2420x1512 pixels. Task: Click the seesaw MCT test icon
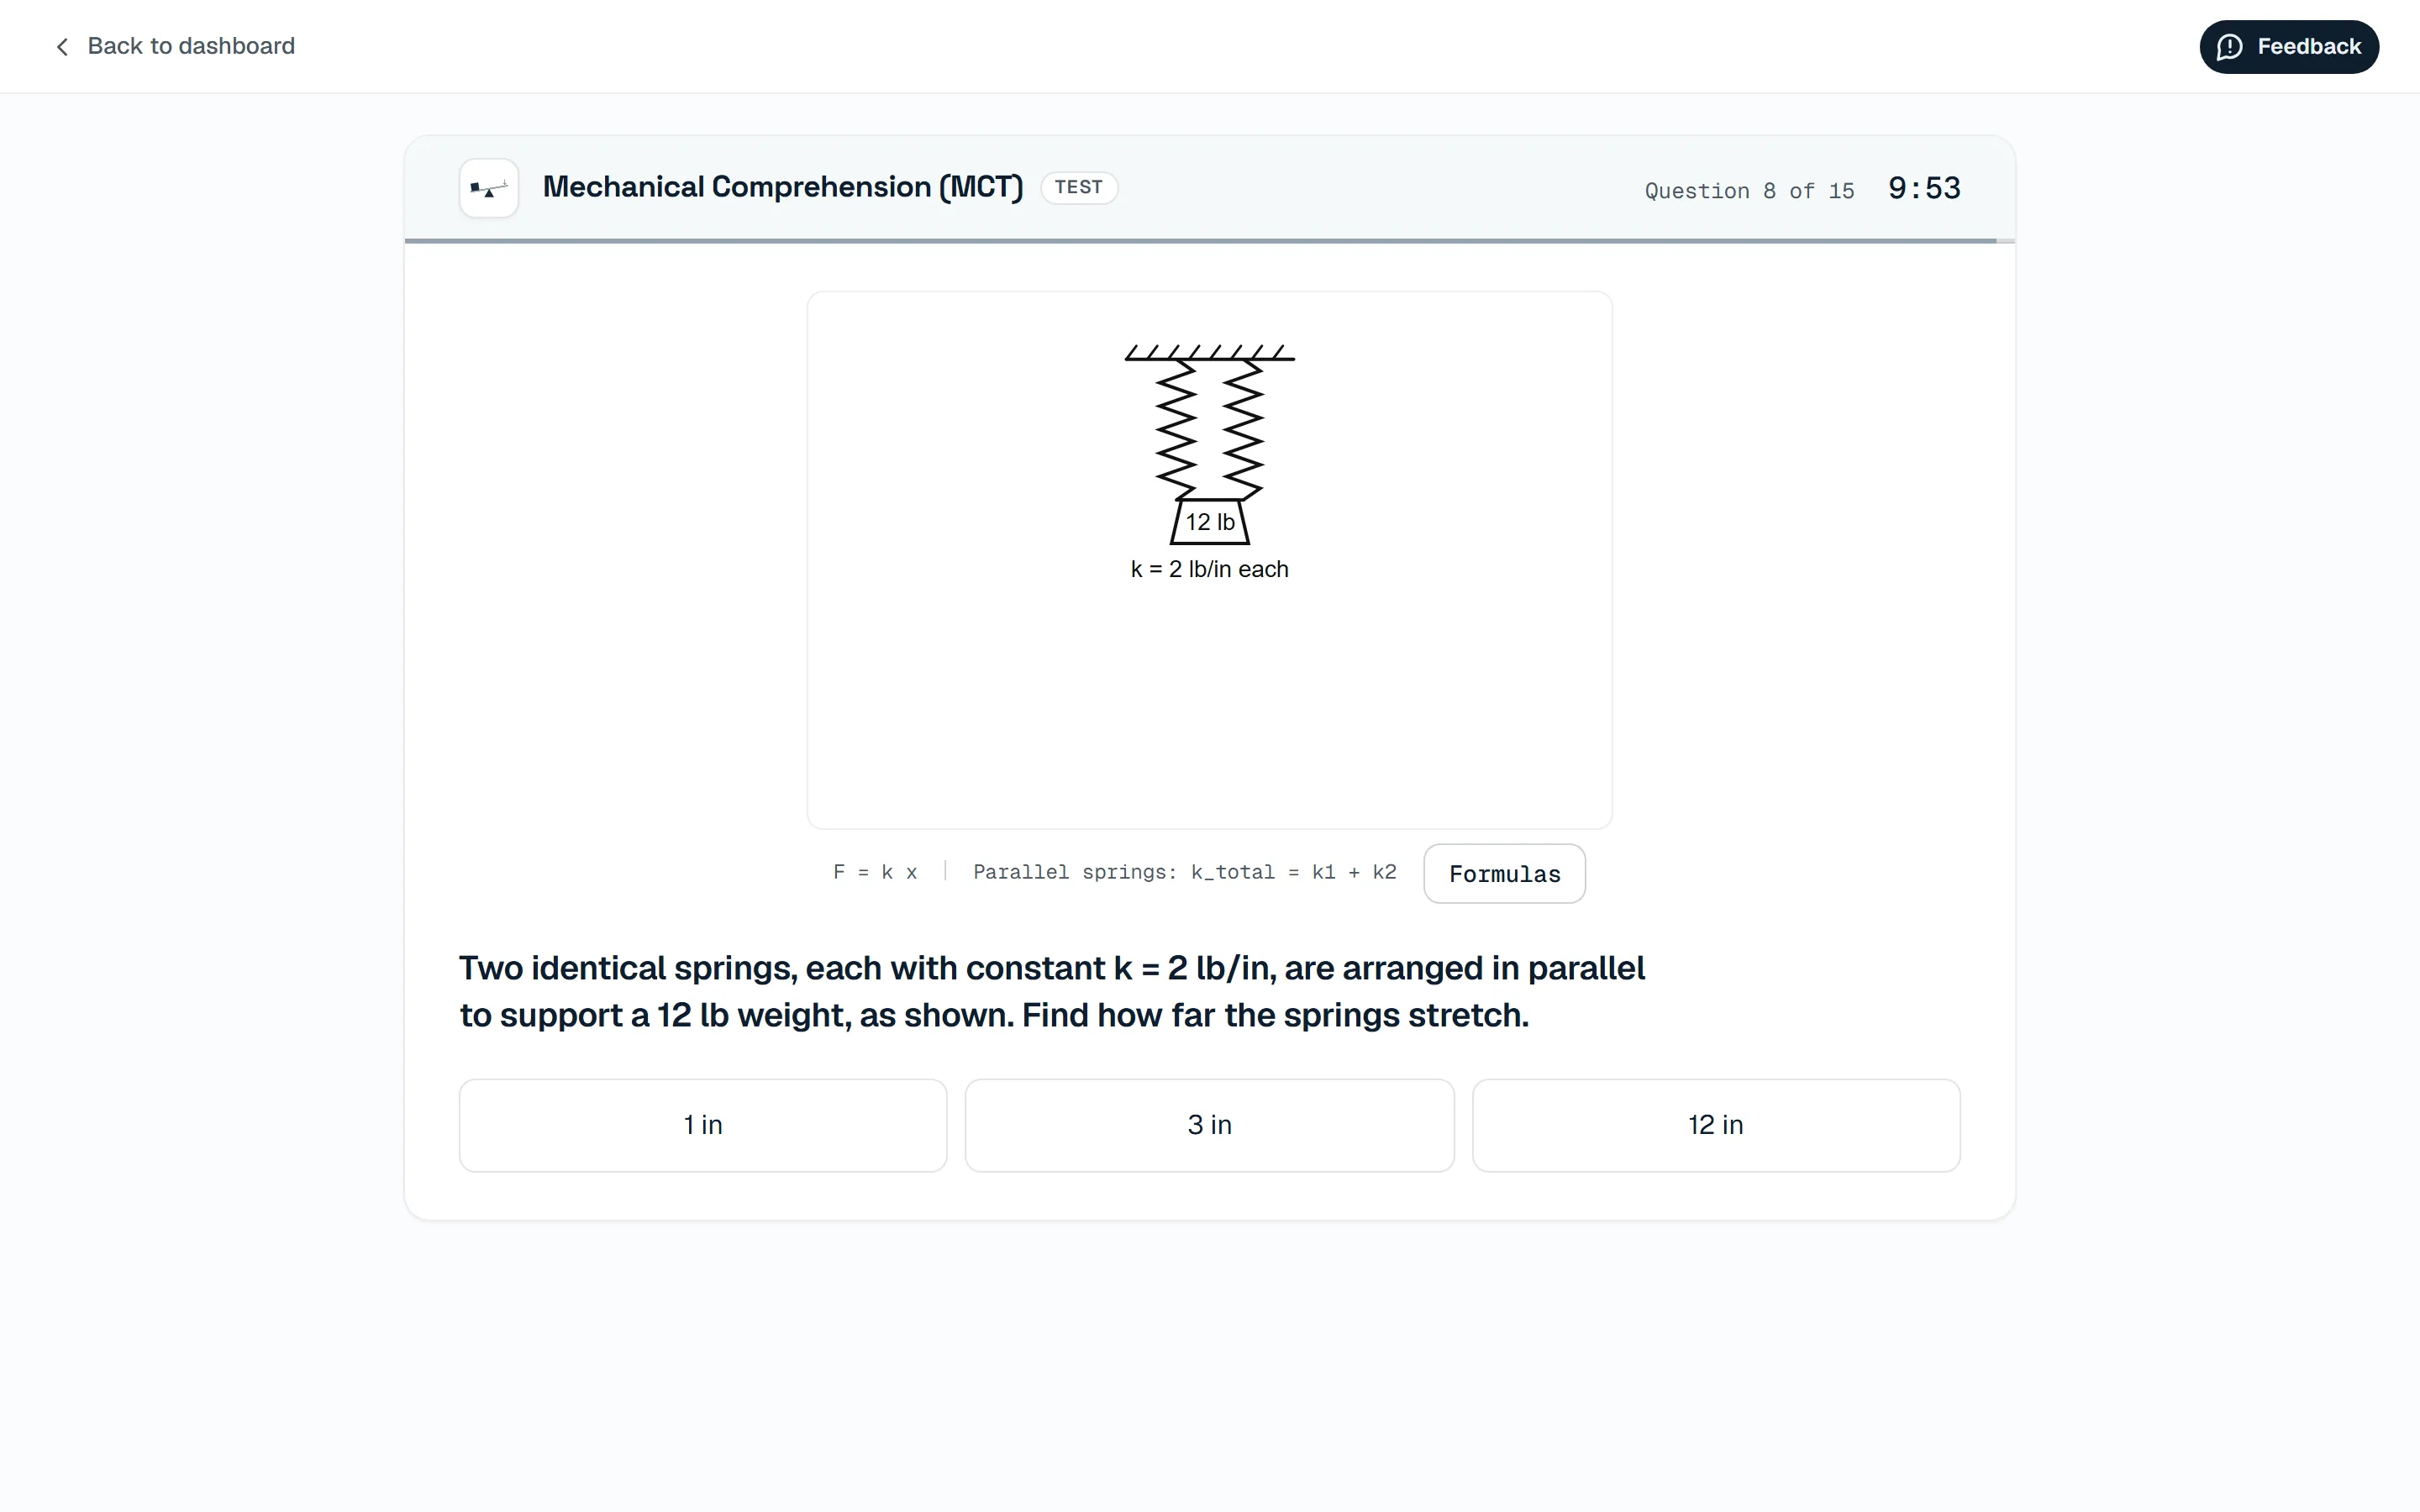tap(489, 188)
